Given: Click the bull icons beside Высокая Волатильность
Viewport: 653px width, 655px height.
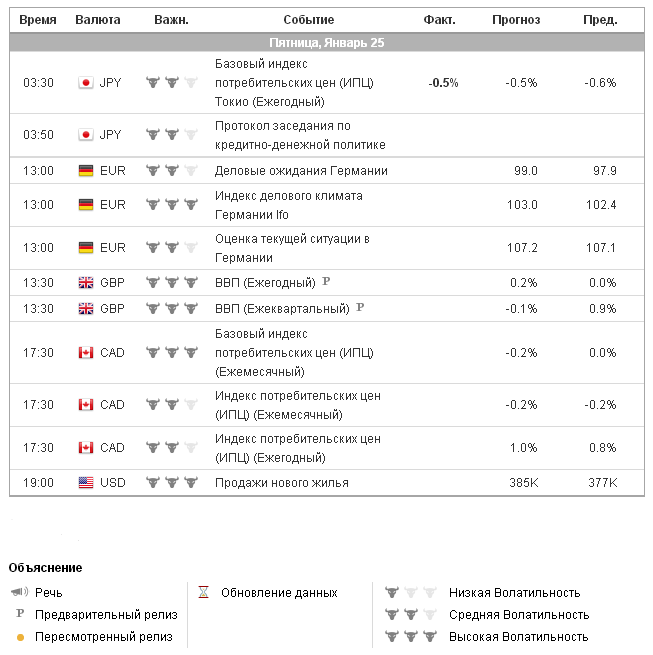Looking at the screenshot, I should tap(411, 637).
